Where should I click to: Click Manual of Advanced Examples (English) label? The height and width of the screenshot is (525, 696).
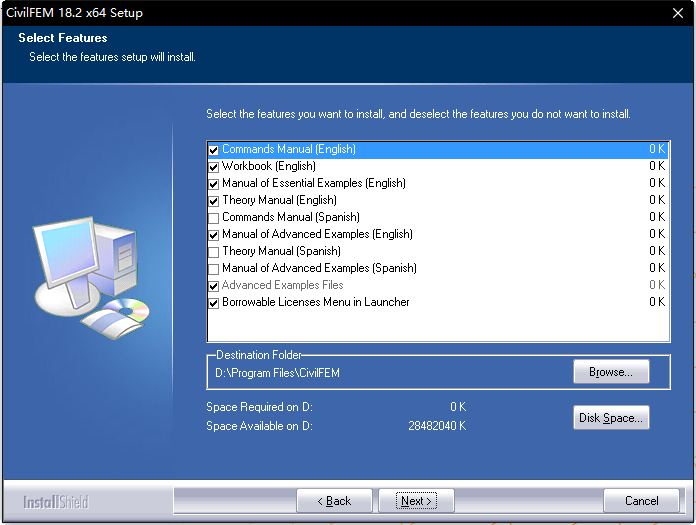click(317, 234)
